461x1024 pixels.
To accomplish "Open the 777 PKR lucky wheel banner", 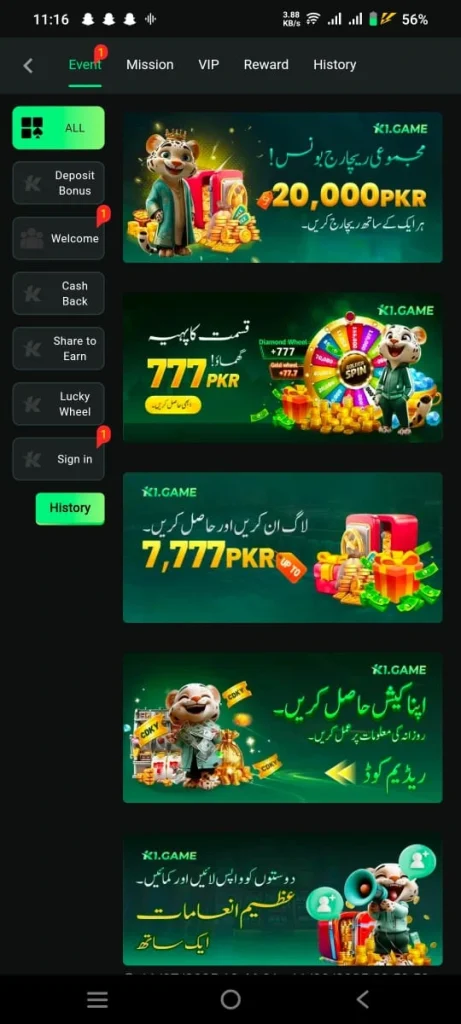I will [x=283, y=367].
